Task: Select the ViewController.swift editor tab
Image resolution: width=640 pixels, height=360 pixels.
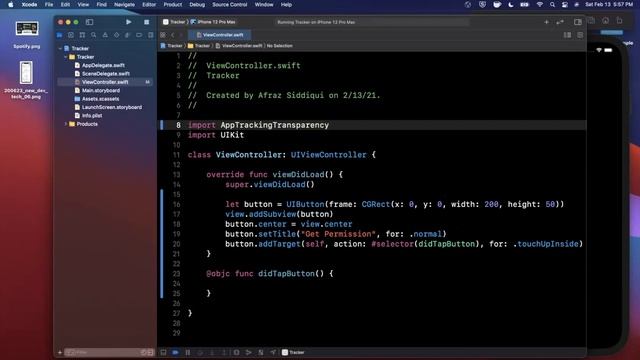Action: click(220, 35)
